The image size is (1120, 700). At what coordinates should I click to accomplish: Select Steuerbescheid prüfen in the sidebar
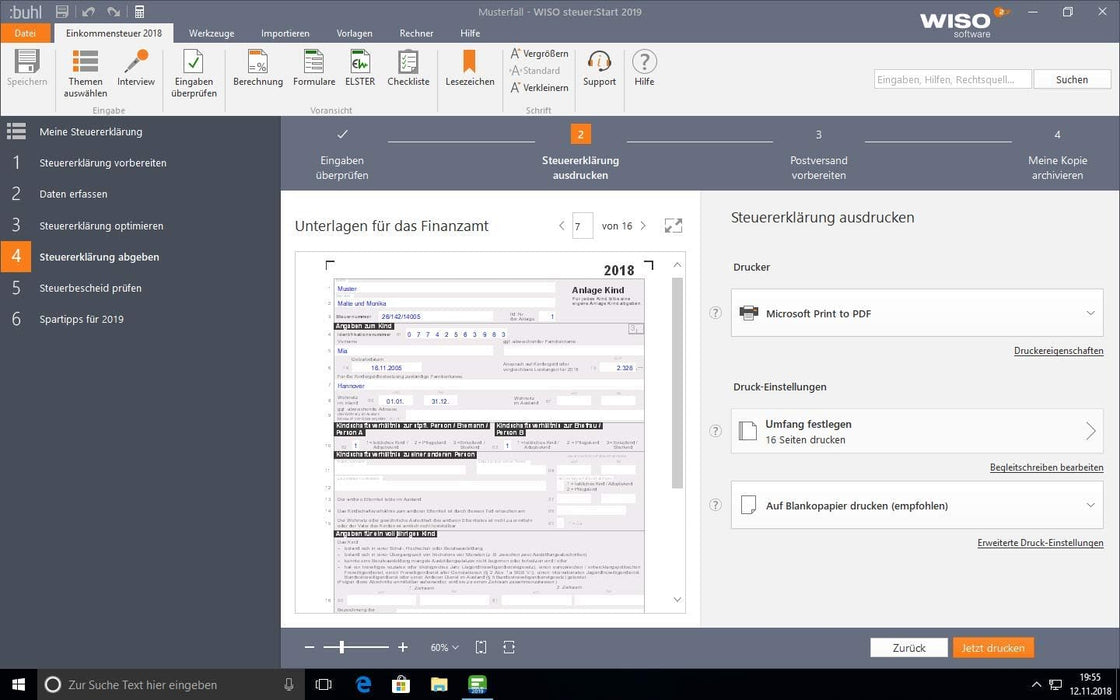[x=90, y=288]
